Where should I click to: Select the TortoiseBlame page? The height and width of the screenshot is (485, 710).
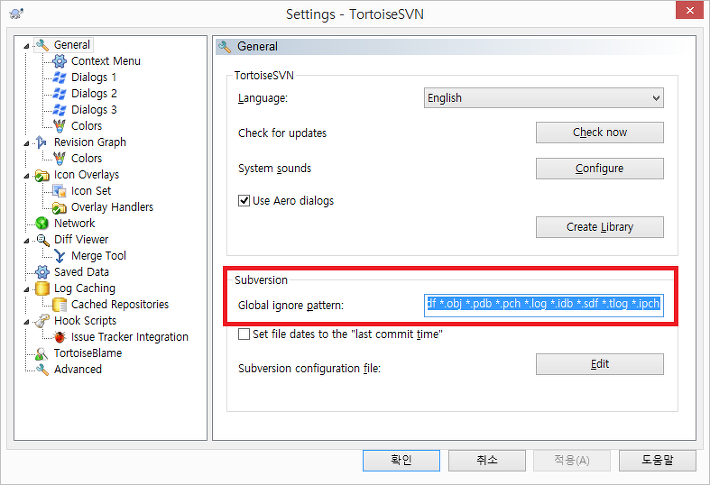coord(88,353)
